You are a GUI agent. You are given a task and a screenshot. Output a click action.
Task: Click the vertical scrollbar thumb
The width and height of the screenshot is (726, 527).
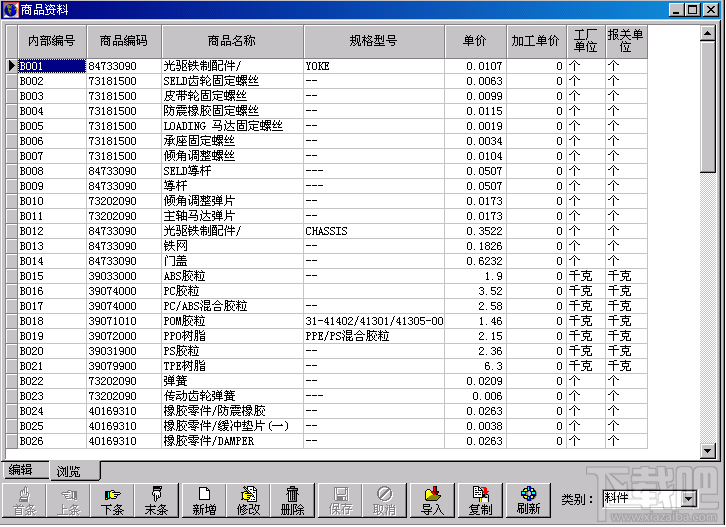pyautogui.click(x=707, y=107)
